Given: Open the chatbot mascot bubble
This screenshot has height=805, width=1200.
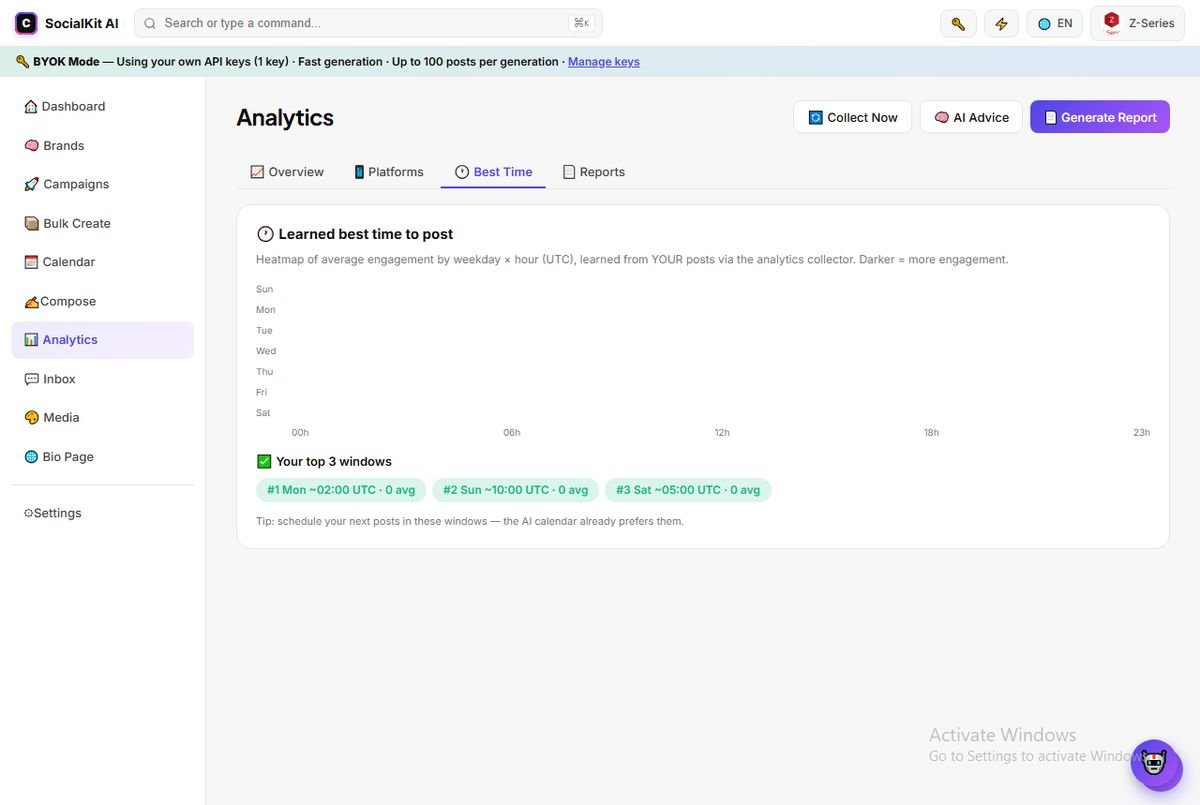Looking at the screenshot, I should [x=1156, y=765].
